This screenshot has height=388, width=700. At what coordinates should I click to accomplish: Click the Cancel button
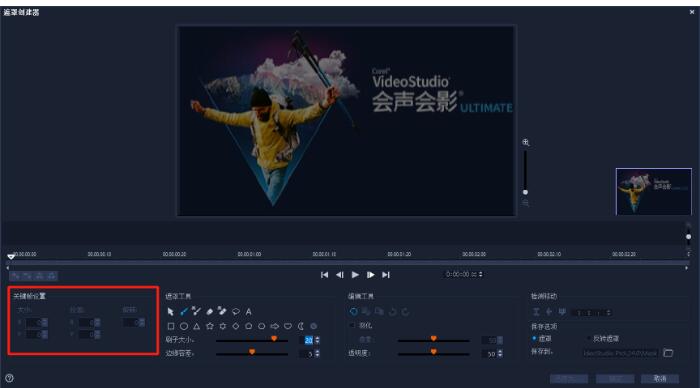tap(660, 379)
